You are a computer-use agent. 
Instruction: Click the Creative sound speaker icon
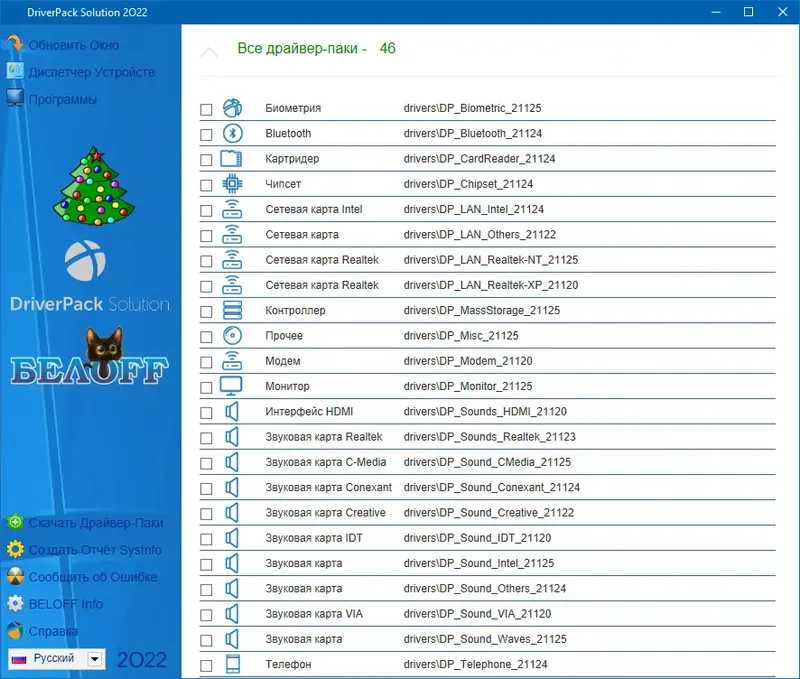coord(232,513)
